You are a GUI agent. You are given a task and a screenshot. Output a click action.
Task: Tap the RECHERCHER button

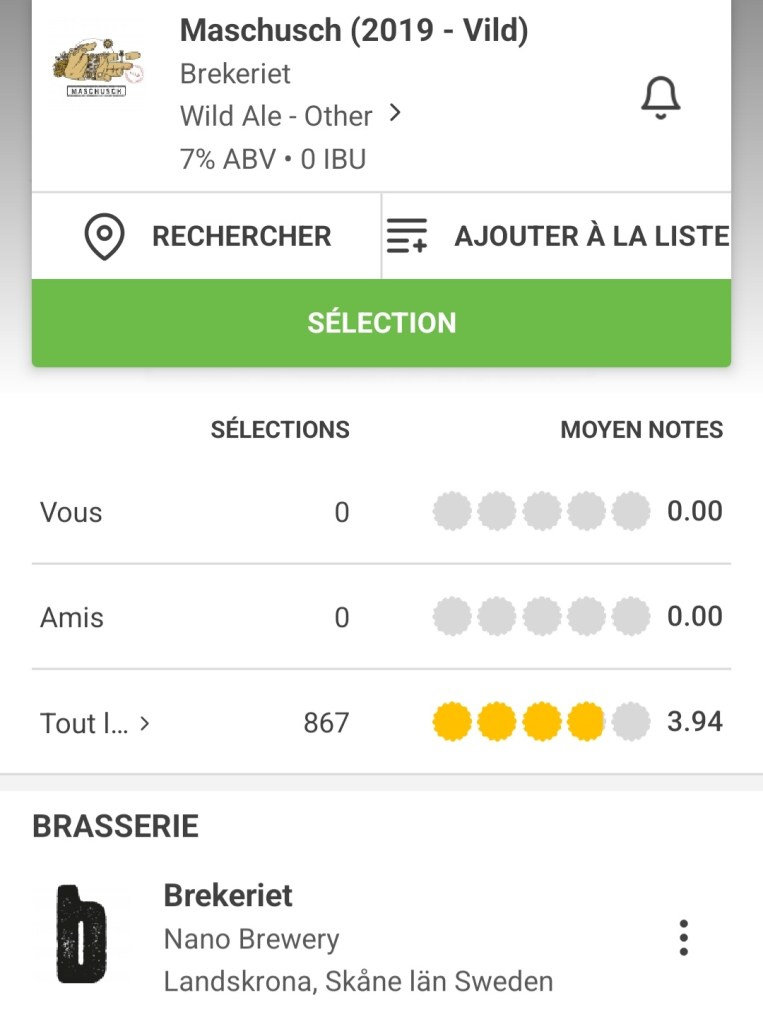point(241,237)
